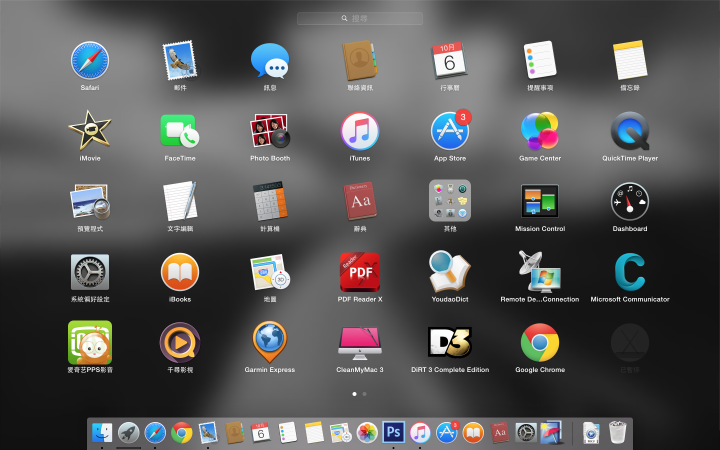Image resolution: width=720 pixels, height=450 pixels.
Task: Open Maps app in the Launchpad grid
Action: [x=270, y=272]
